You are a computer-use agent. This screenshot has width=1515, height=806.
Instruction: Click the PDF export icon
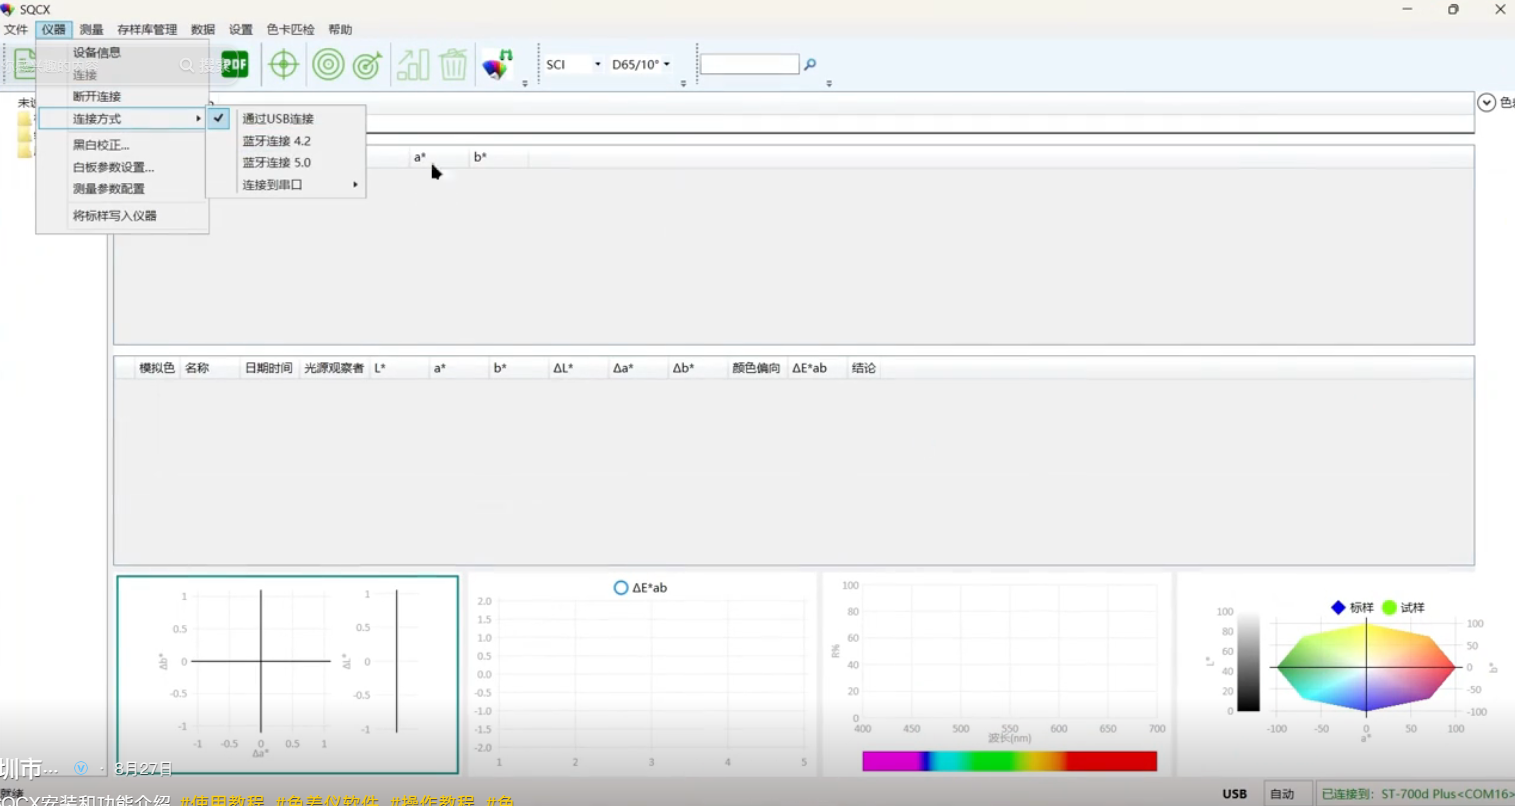[x=234, y=64]
